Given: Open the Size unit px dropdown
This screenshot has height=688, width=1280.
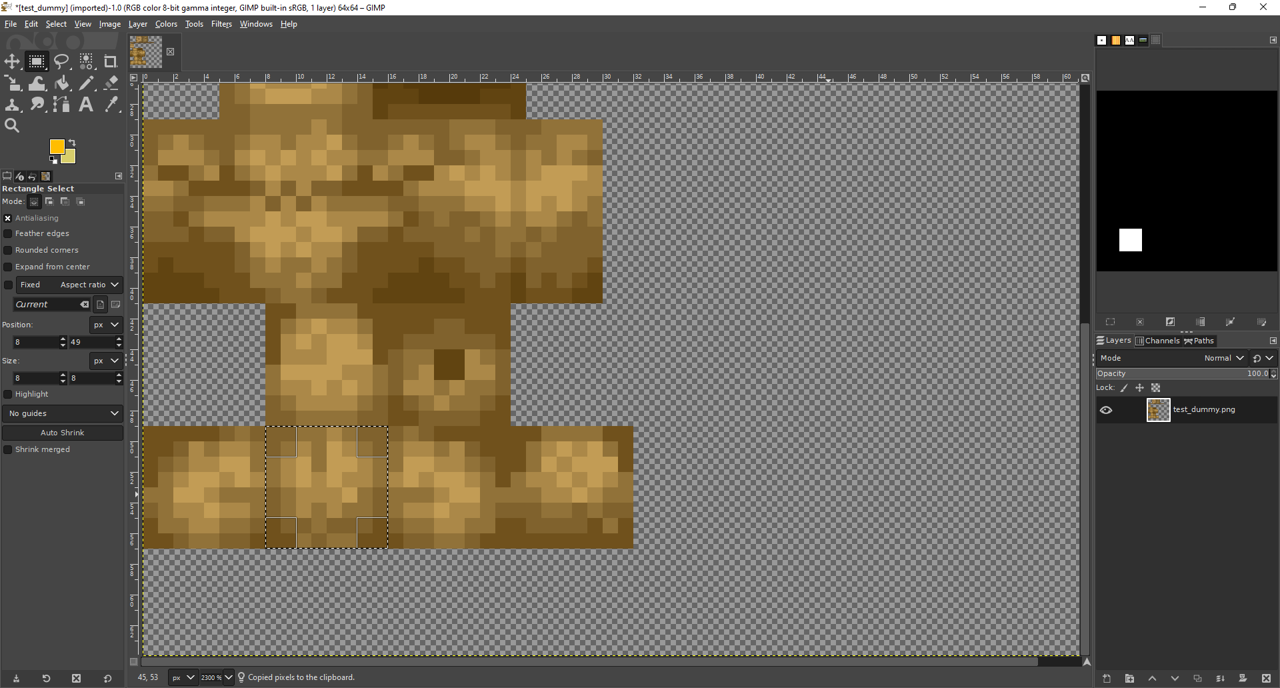Looking at the screenshot, I should (x=105, y=361).
